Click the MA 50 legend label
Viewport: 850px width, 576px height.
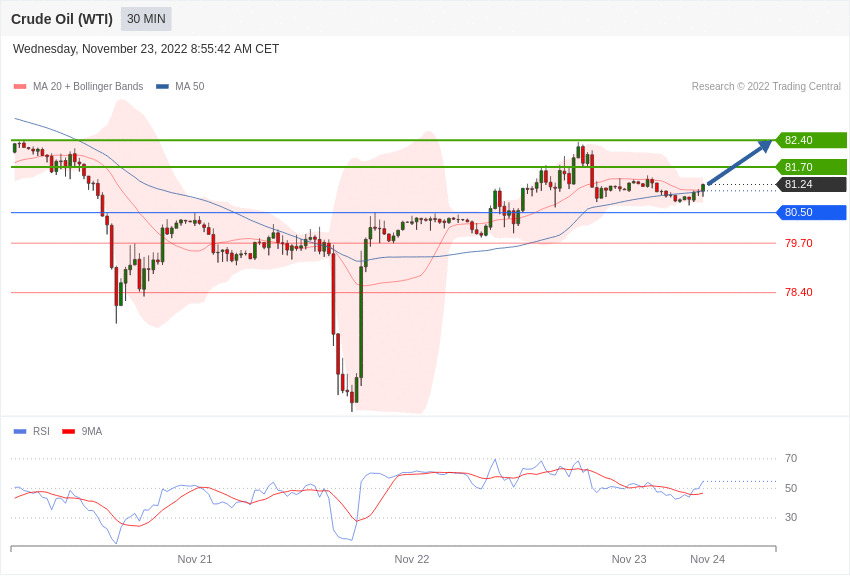pos(190,87)
